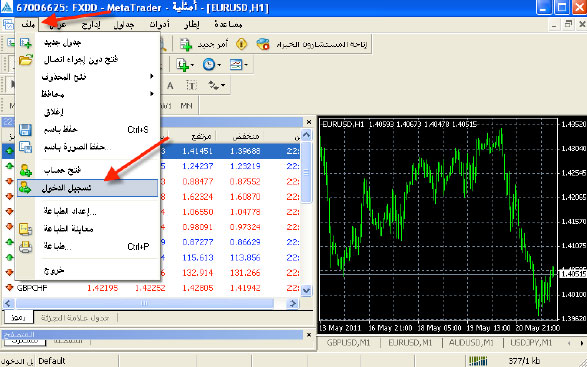Open the Help menu in menu bar
Image resolution: width=587 pixels, height=367 pixels.
(228, 25)
